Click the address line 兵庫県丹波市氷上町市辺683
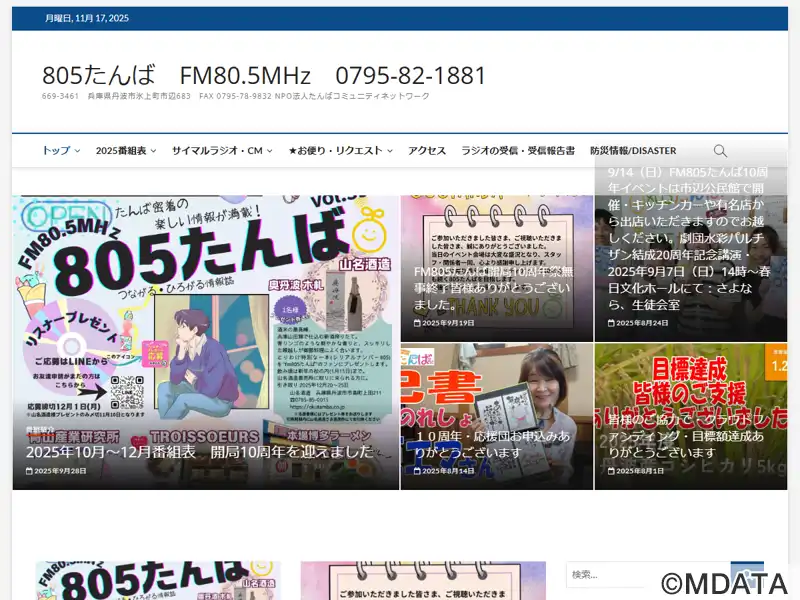800x600 pixels. coord(139,96)
